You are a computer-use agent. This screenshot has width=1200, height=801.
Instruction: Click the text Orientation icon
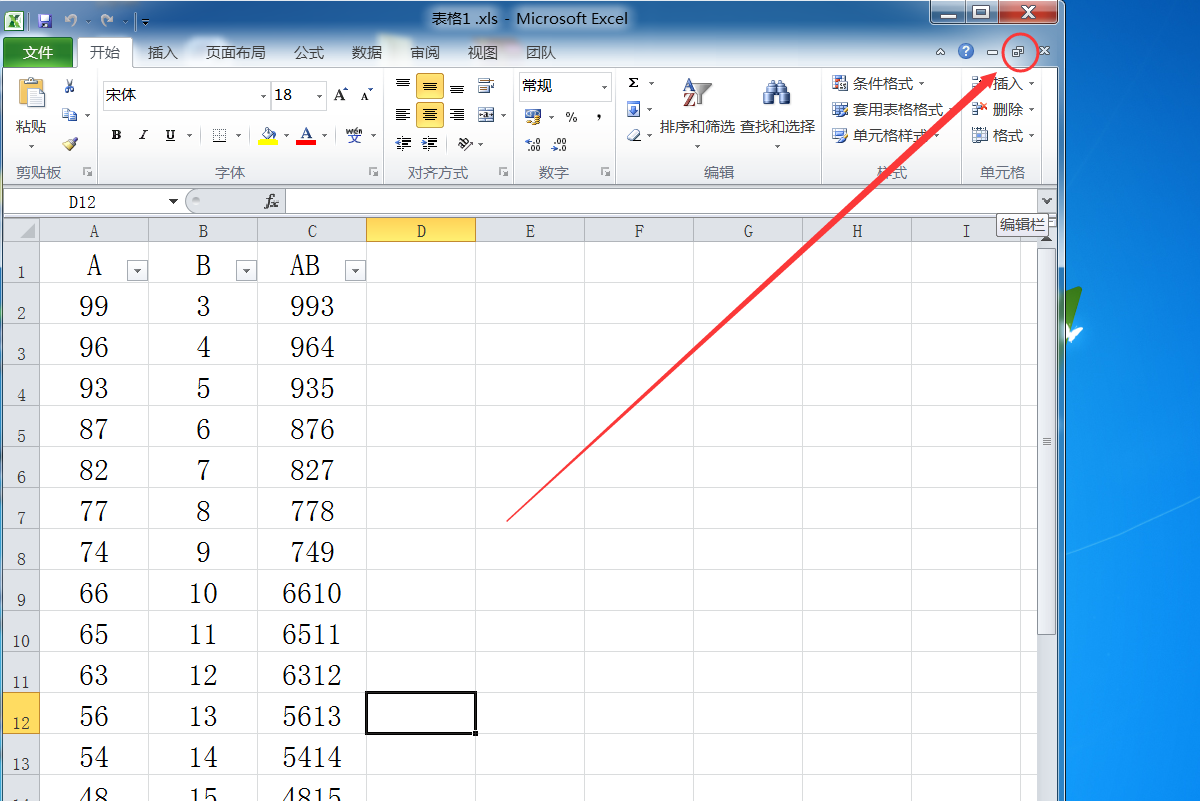coord(464,144)
